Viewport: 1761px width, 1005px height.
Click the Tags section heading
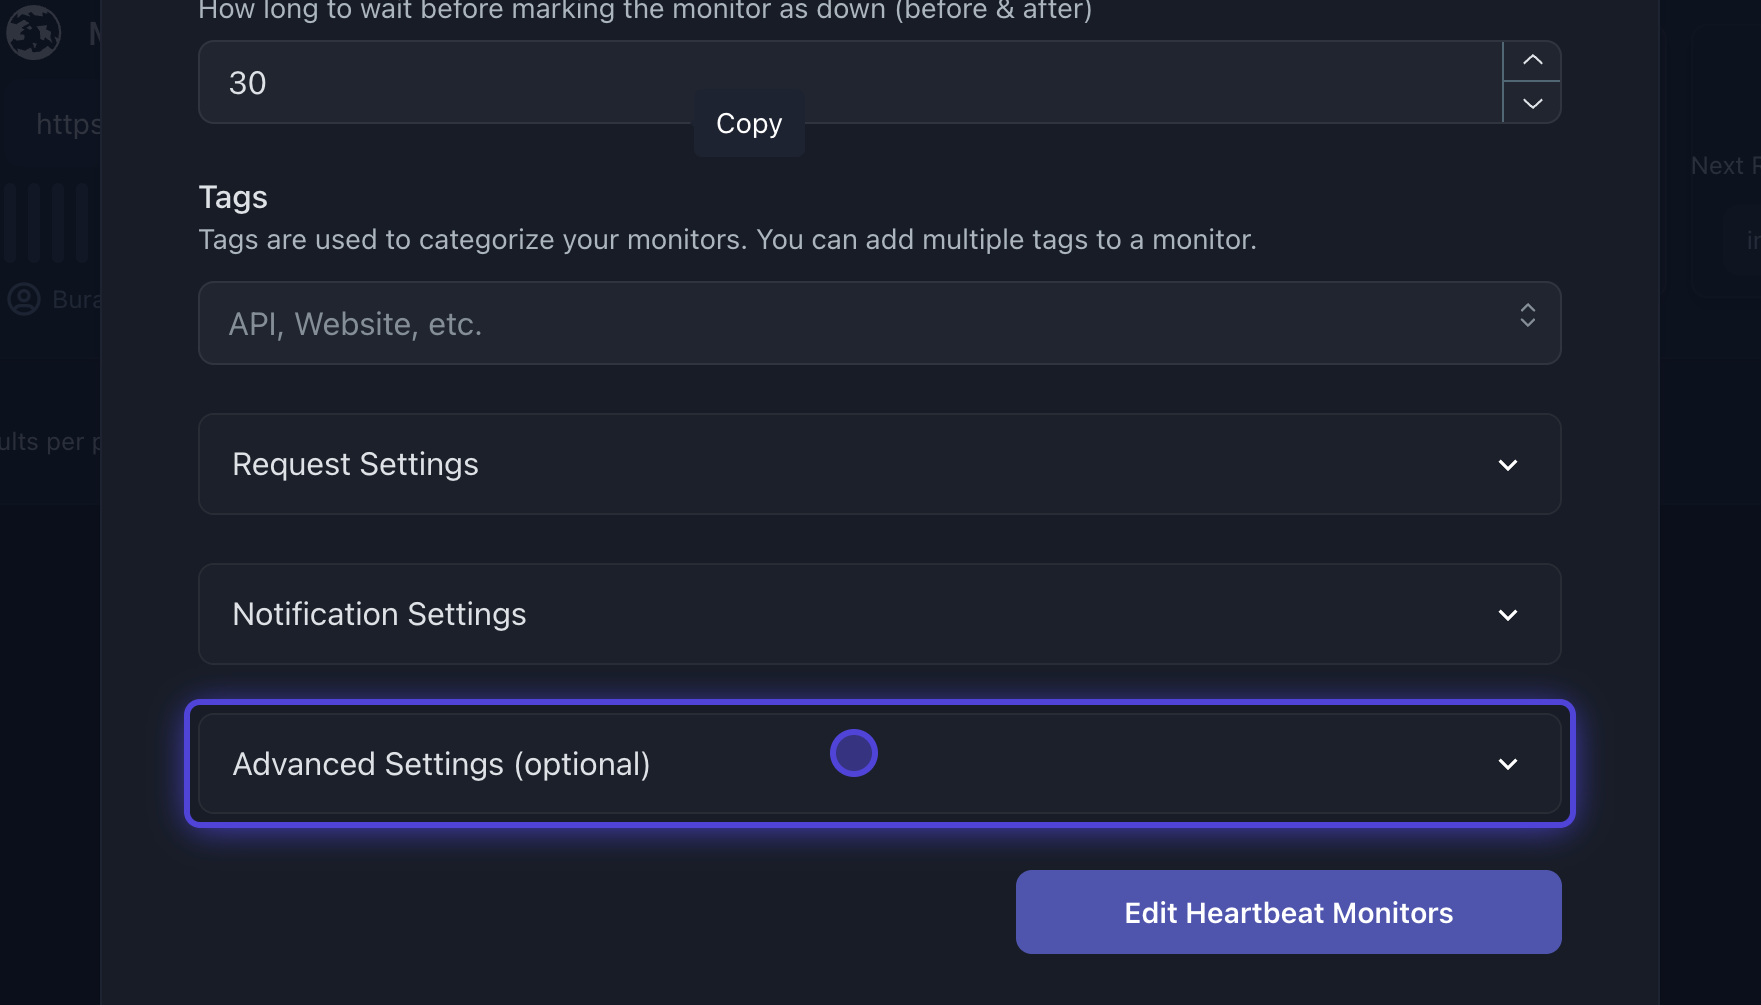[x=233, y=197]
